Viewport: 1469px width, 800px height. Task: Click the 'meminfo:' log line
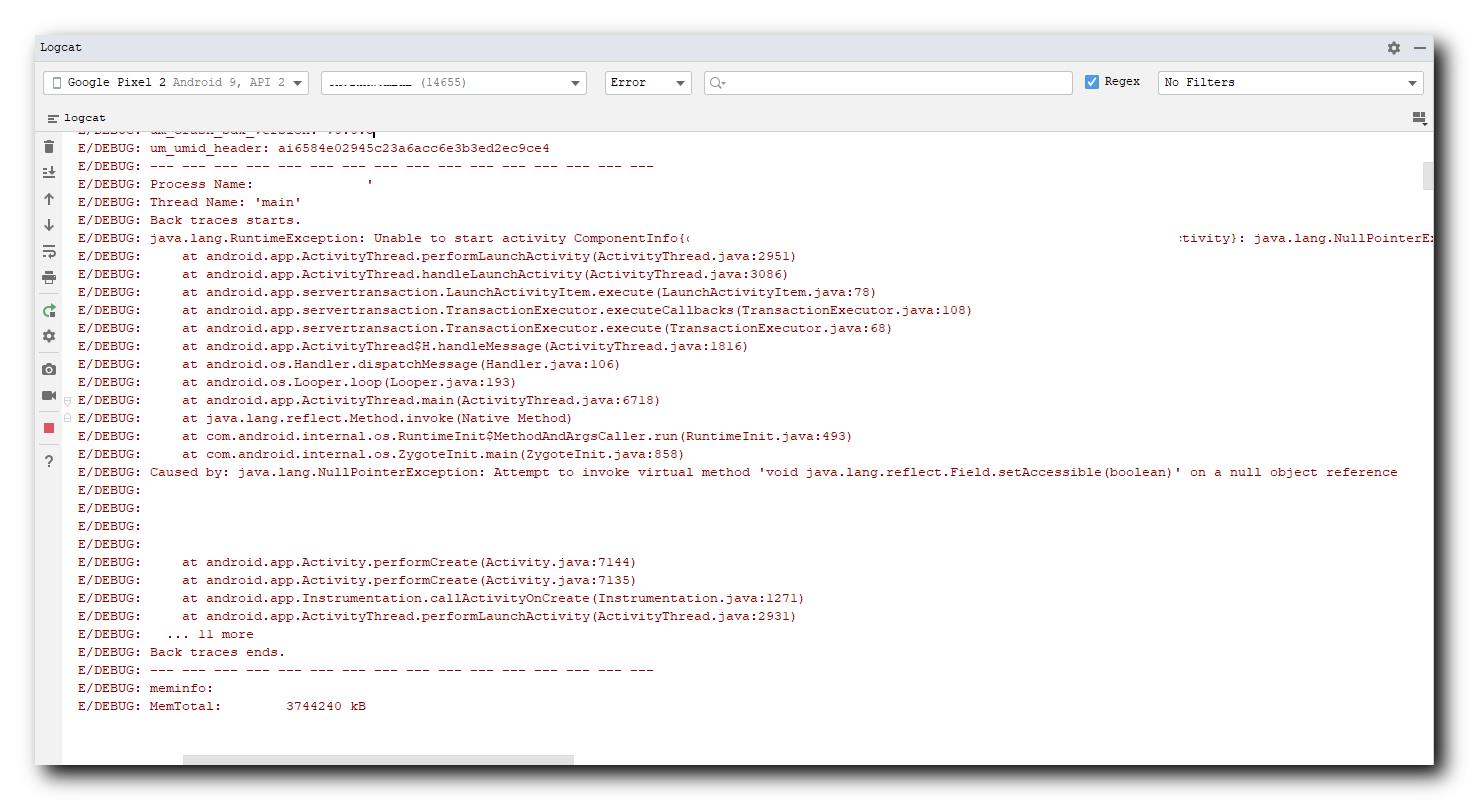click(x=145, y=688)
